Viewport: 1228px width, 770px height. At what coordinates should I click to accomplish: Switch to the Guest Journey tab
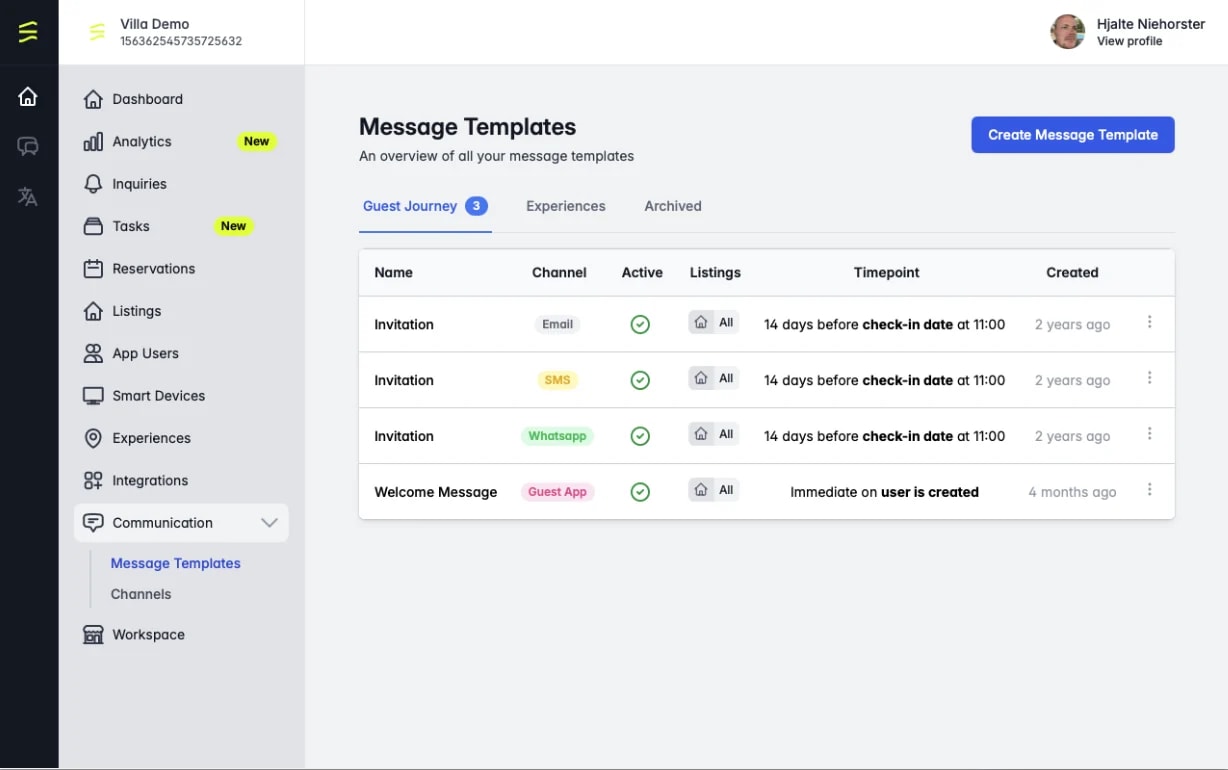click(425, 207)
